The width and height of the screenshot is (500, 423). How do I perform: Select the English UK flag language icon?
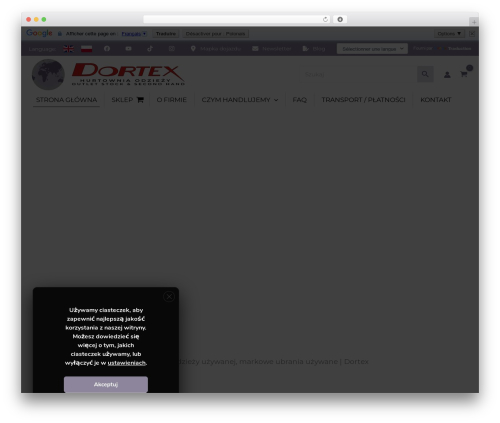point(68,49)
